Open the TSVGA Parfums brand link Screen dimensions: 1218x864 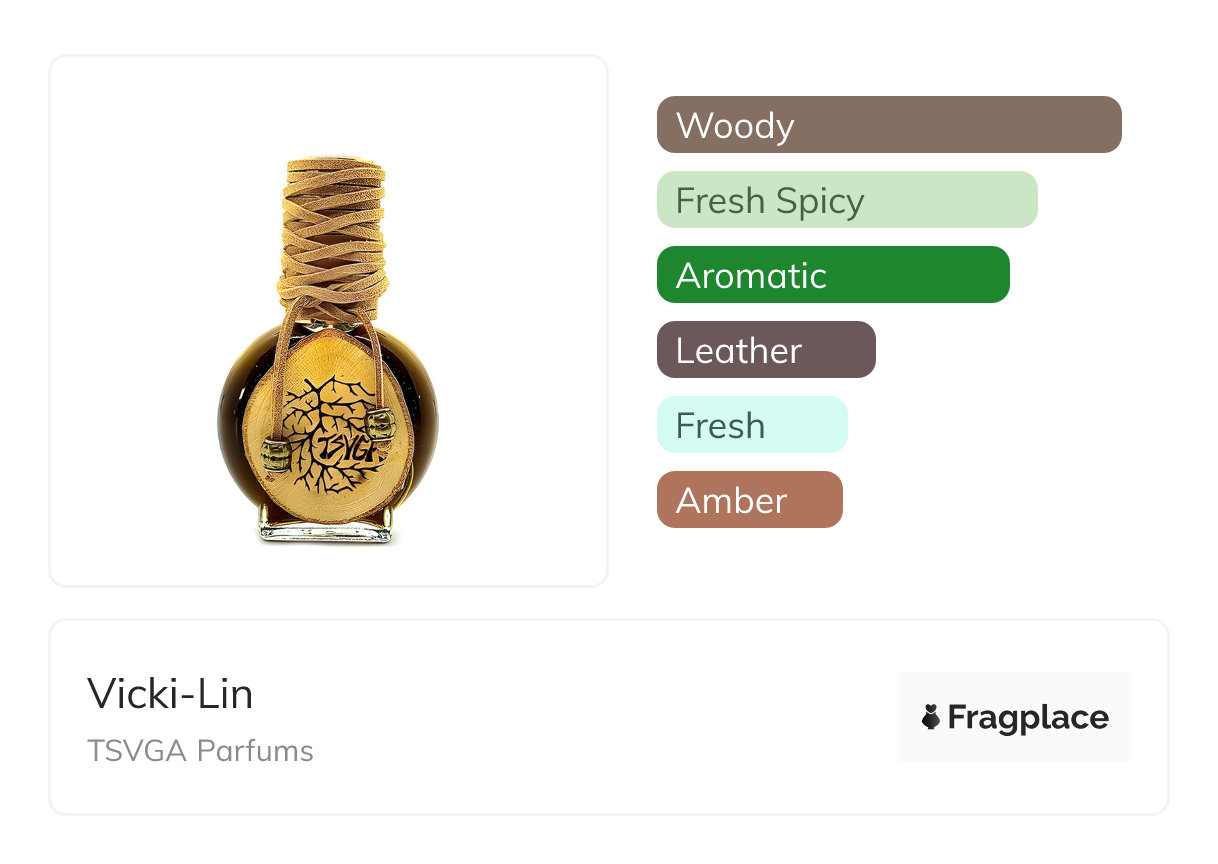(x=200, y=751)
